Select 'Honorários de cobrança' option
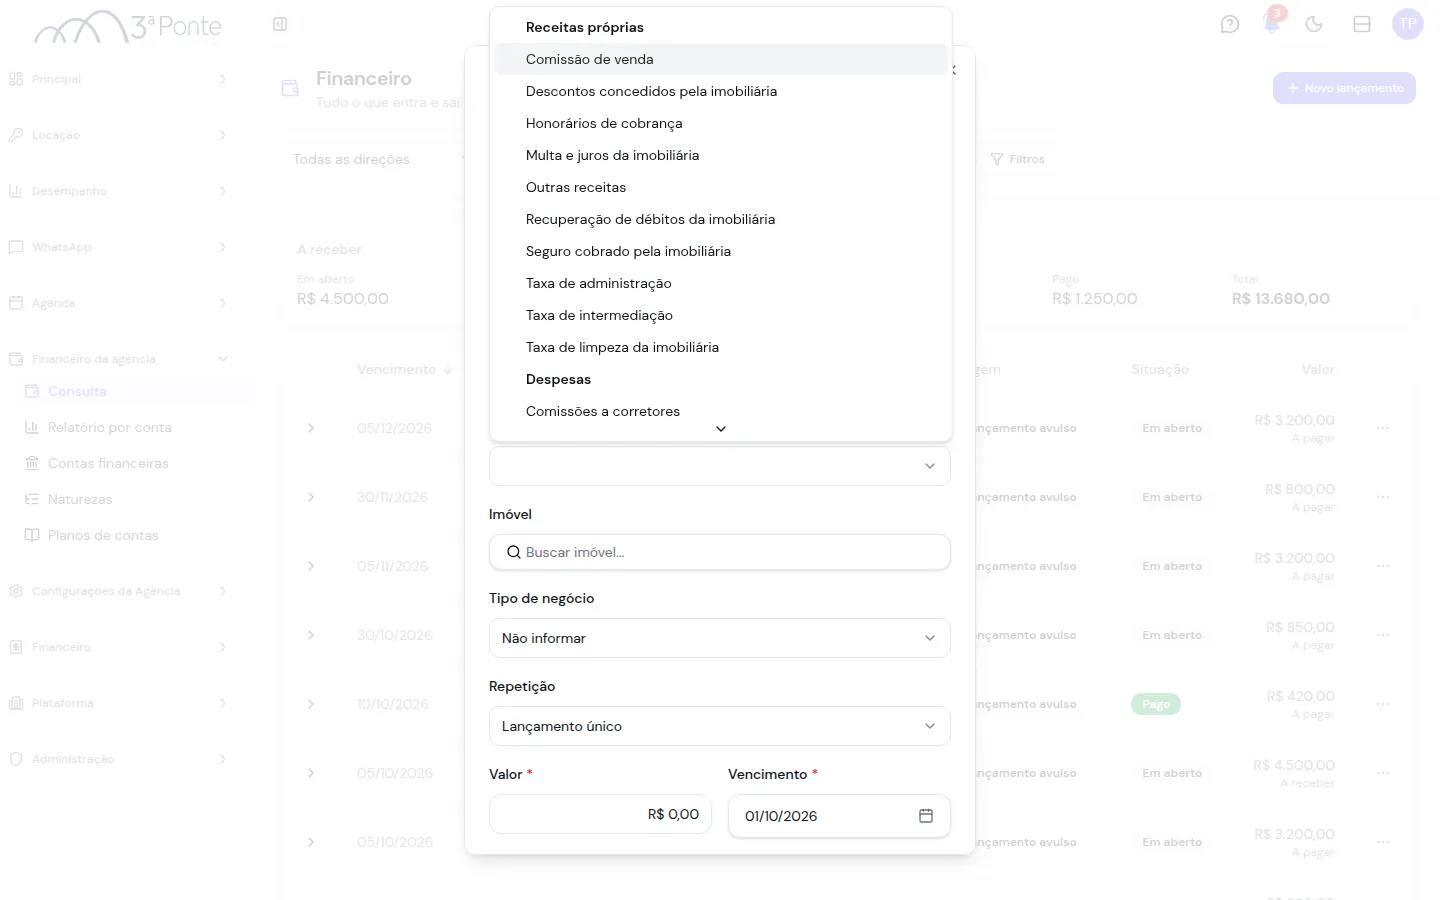 point(720,123)
